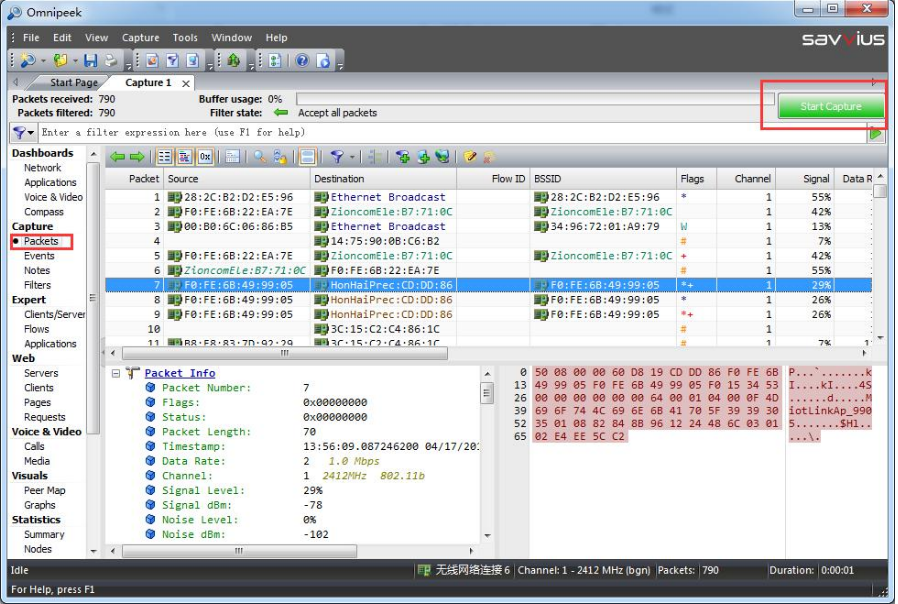Sort by the Source column header
This screenshot has height=604, width=898.
[x=237, y=179]
